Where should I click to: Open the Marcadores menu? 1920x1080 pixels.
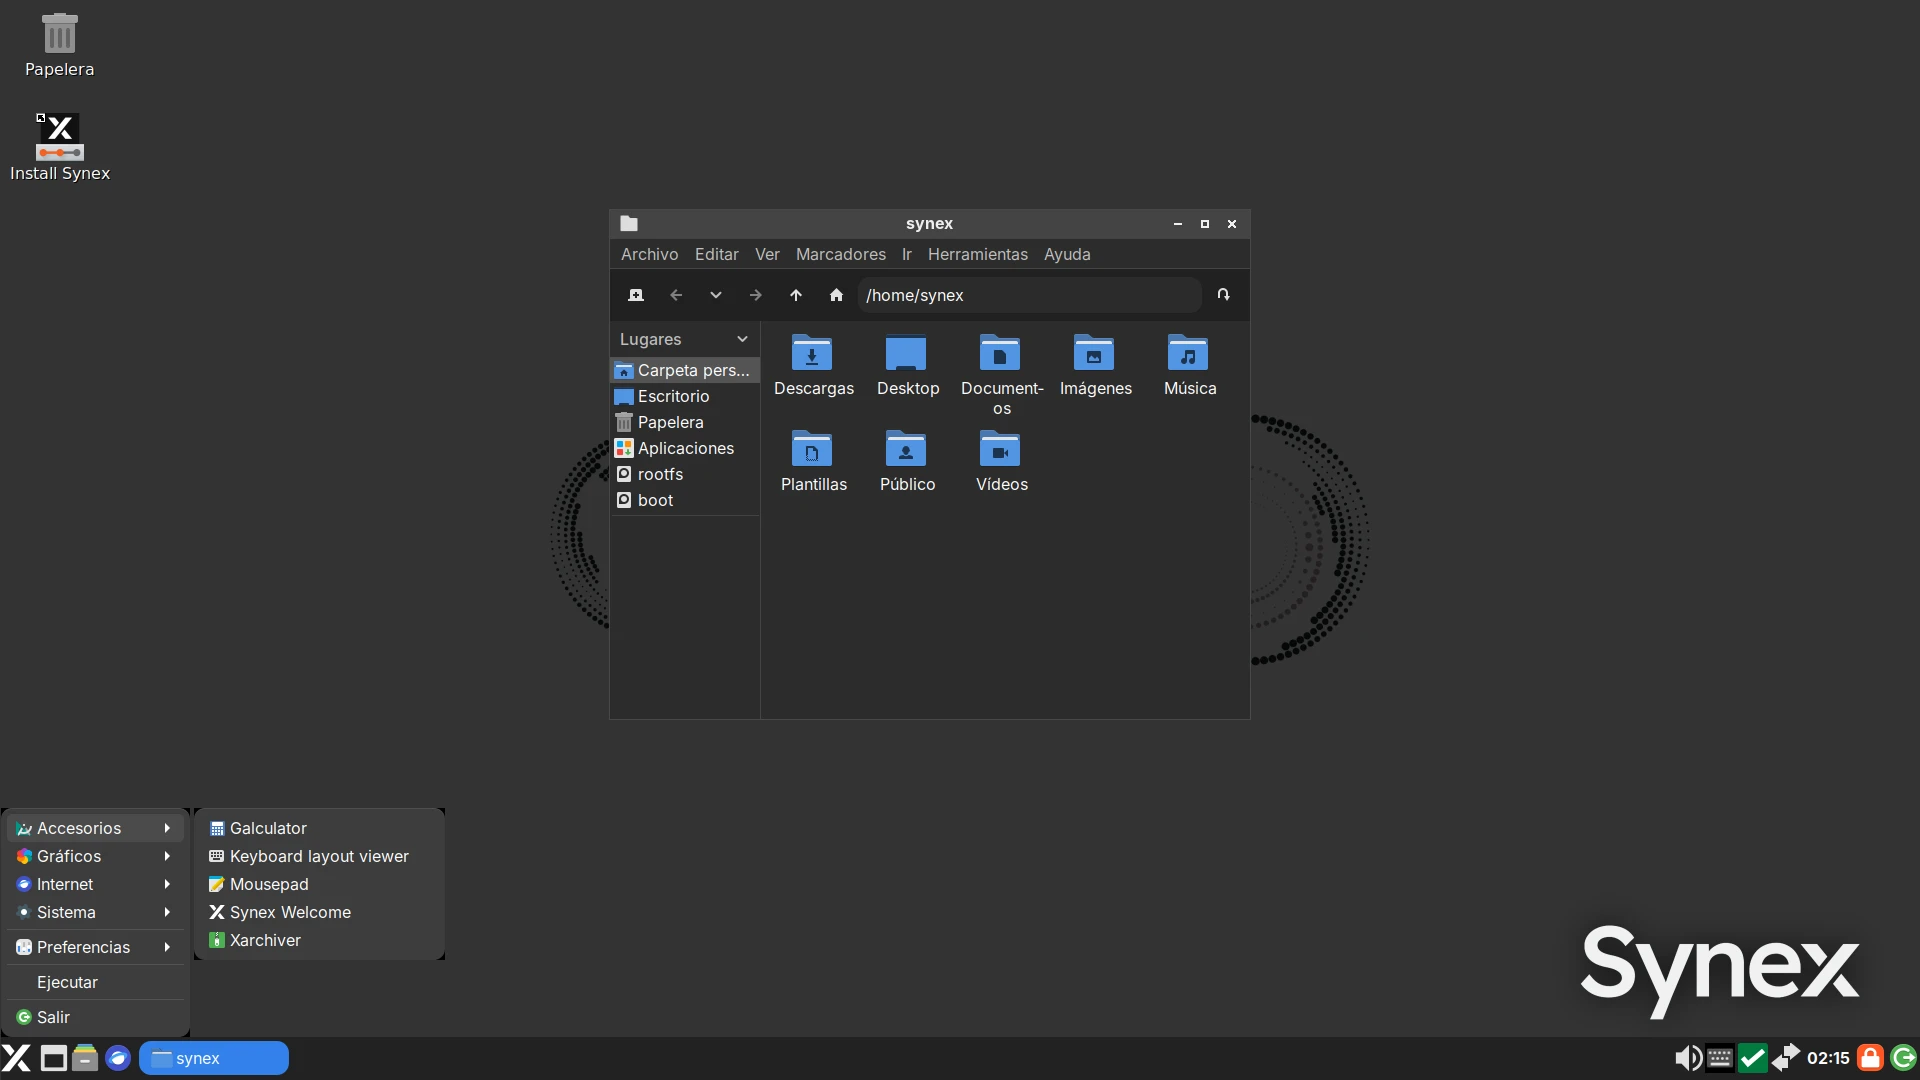840,254
